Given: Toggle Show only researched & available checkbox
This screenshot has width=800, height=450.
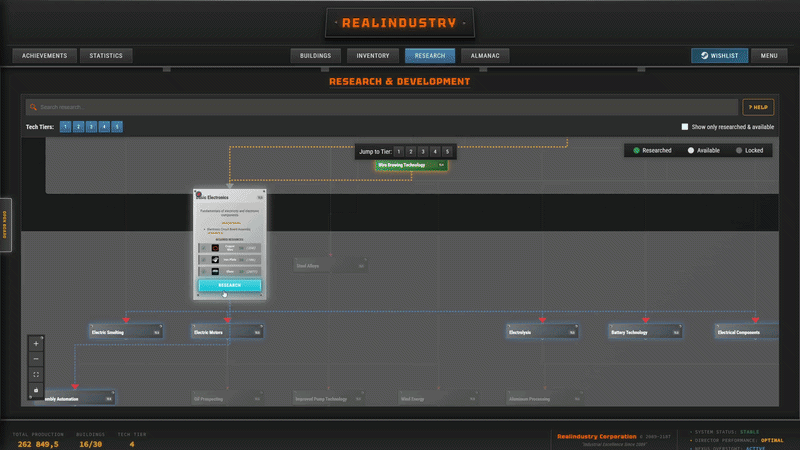Looking at the screenshot, I should point(685,127).
